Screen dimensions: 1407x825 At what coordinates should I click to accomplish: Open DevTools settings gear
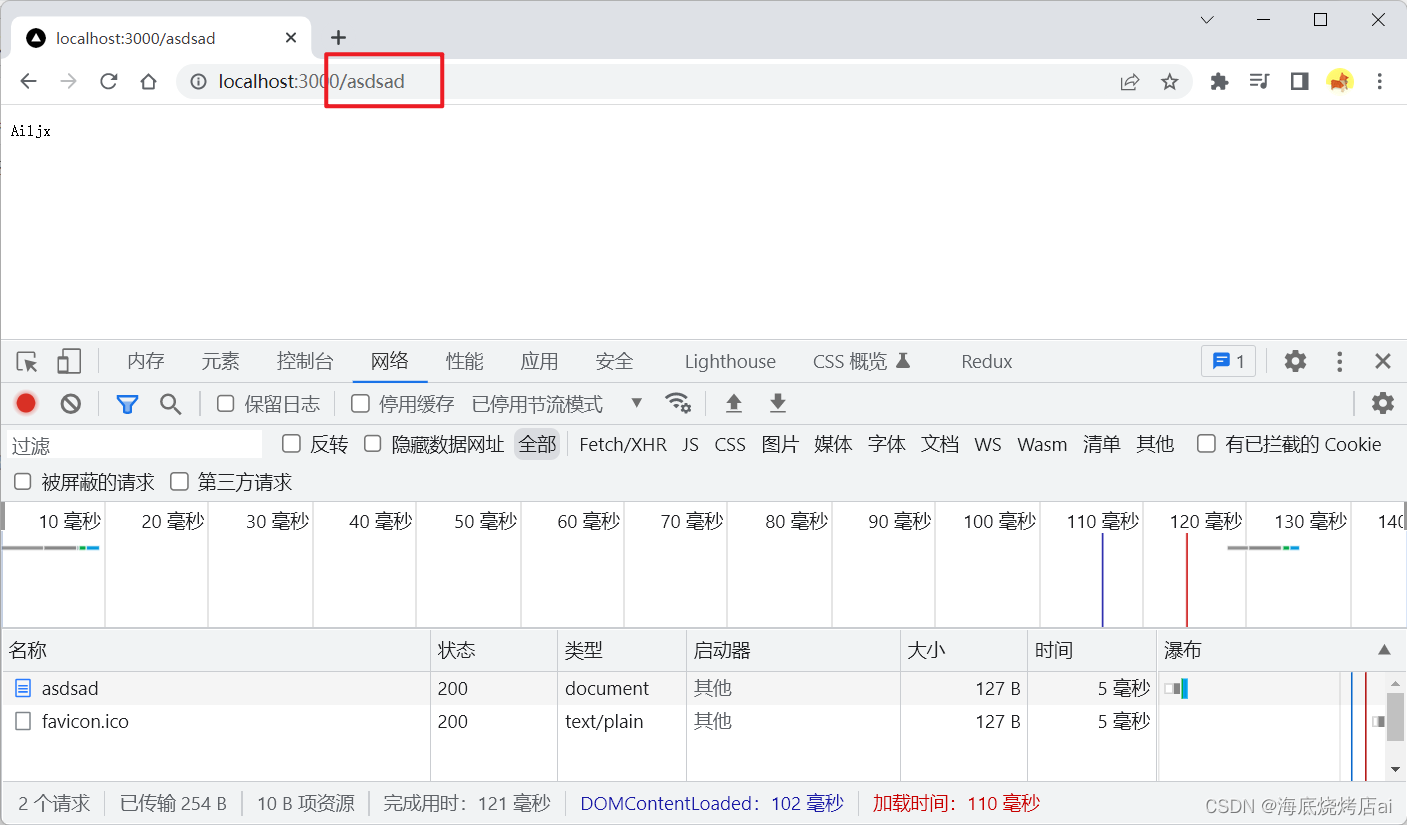[x=1295, y=361]
